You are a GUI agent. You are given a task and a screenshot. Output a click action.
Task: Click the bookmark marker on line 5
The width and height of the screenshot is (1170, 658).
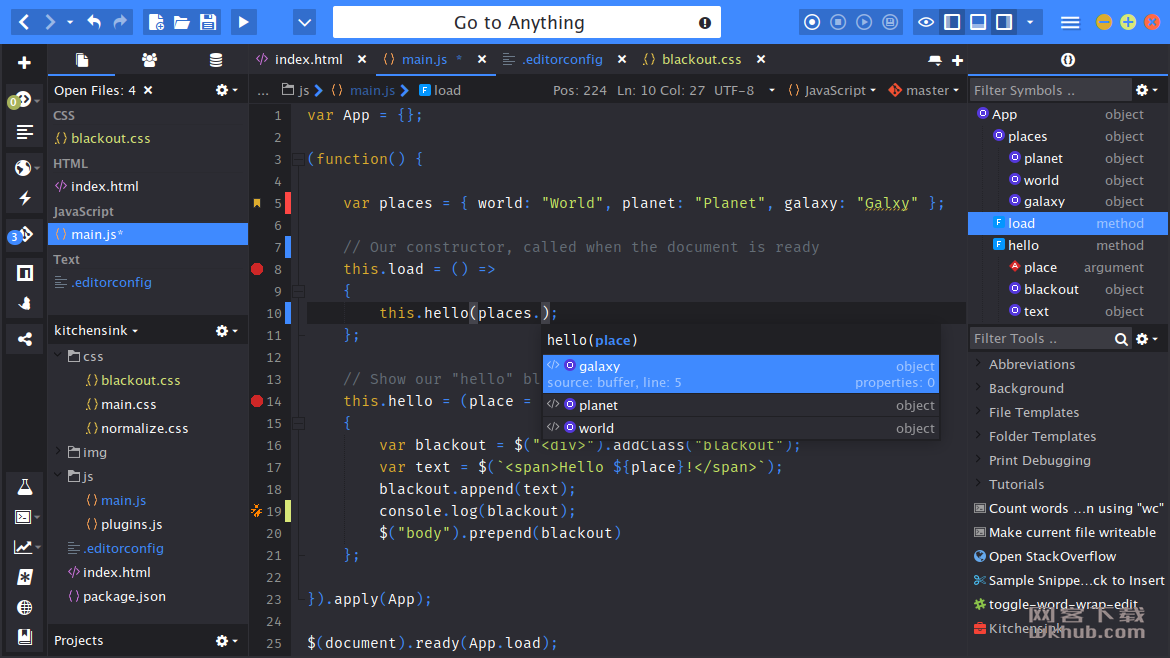tap(257, 203)
